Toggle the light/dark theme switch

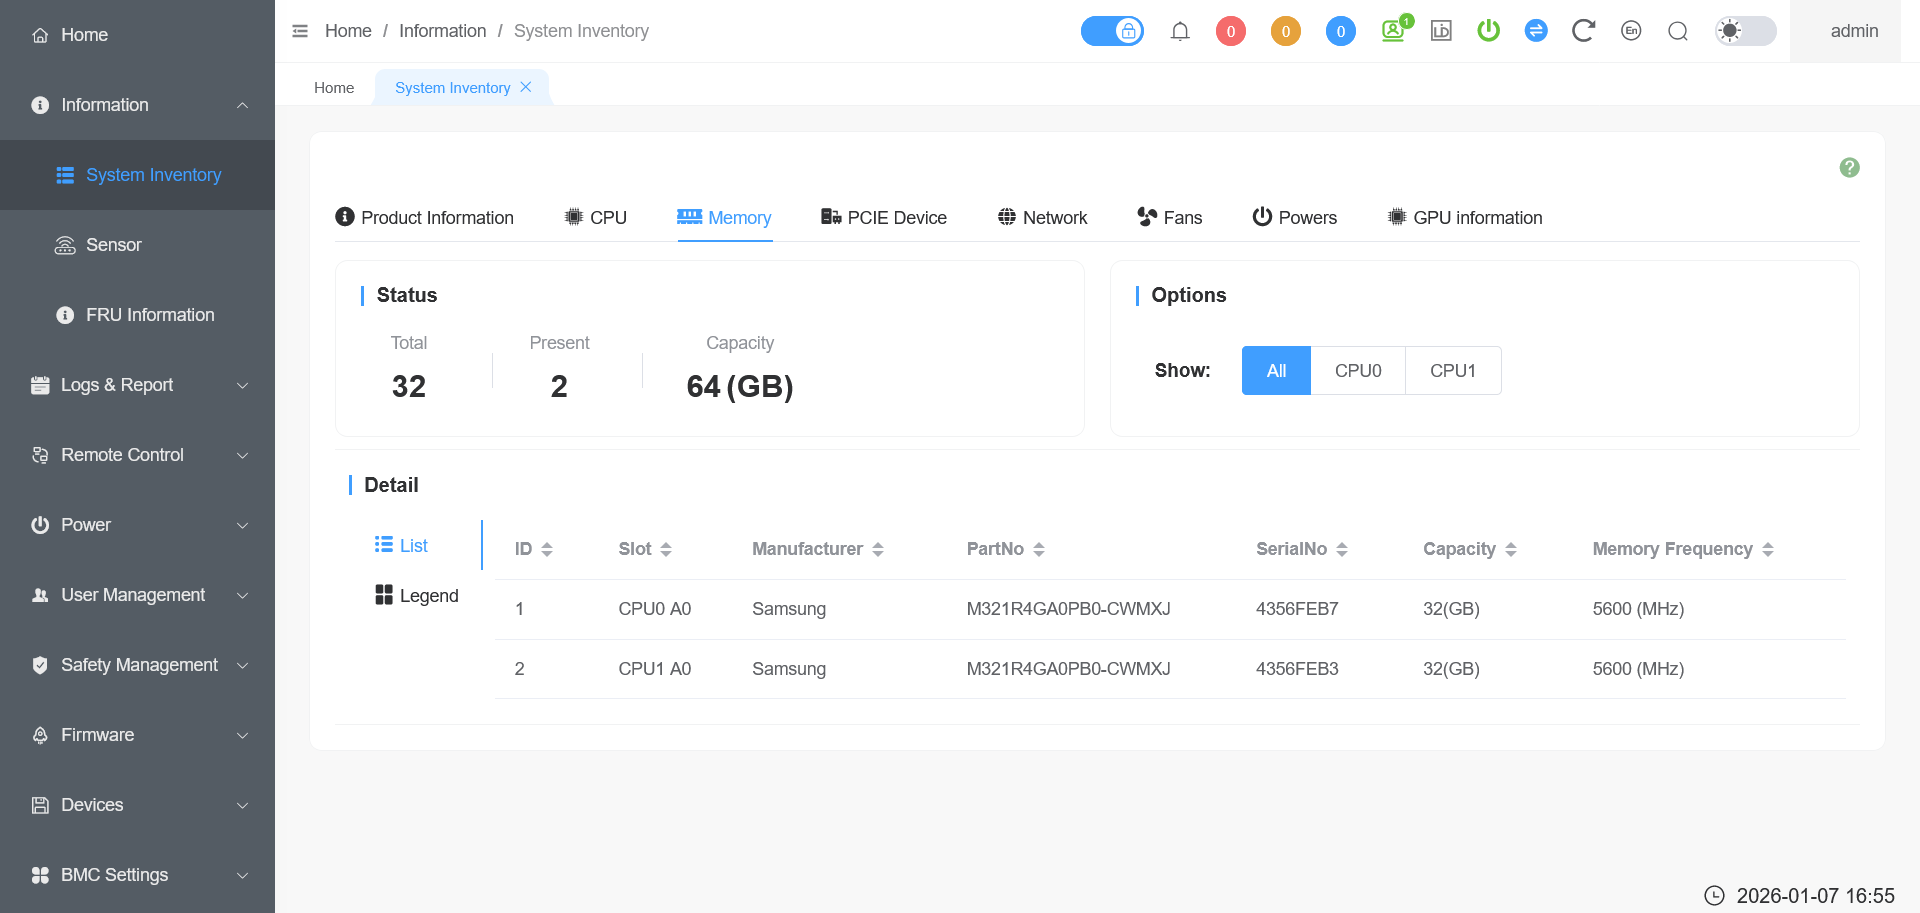(x=1745, y=31)
